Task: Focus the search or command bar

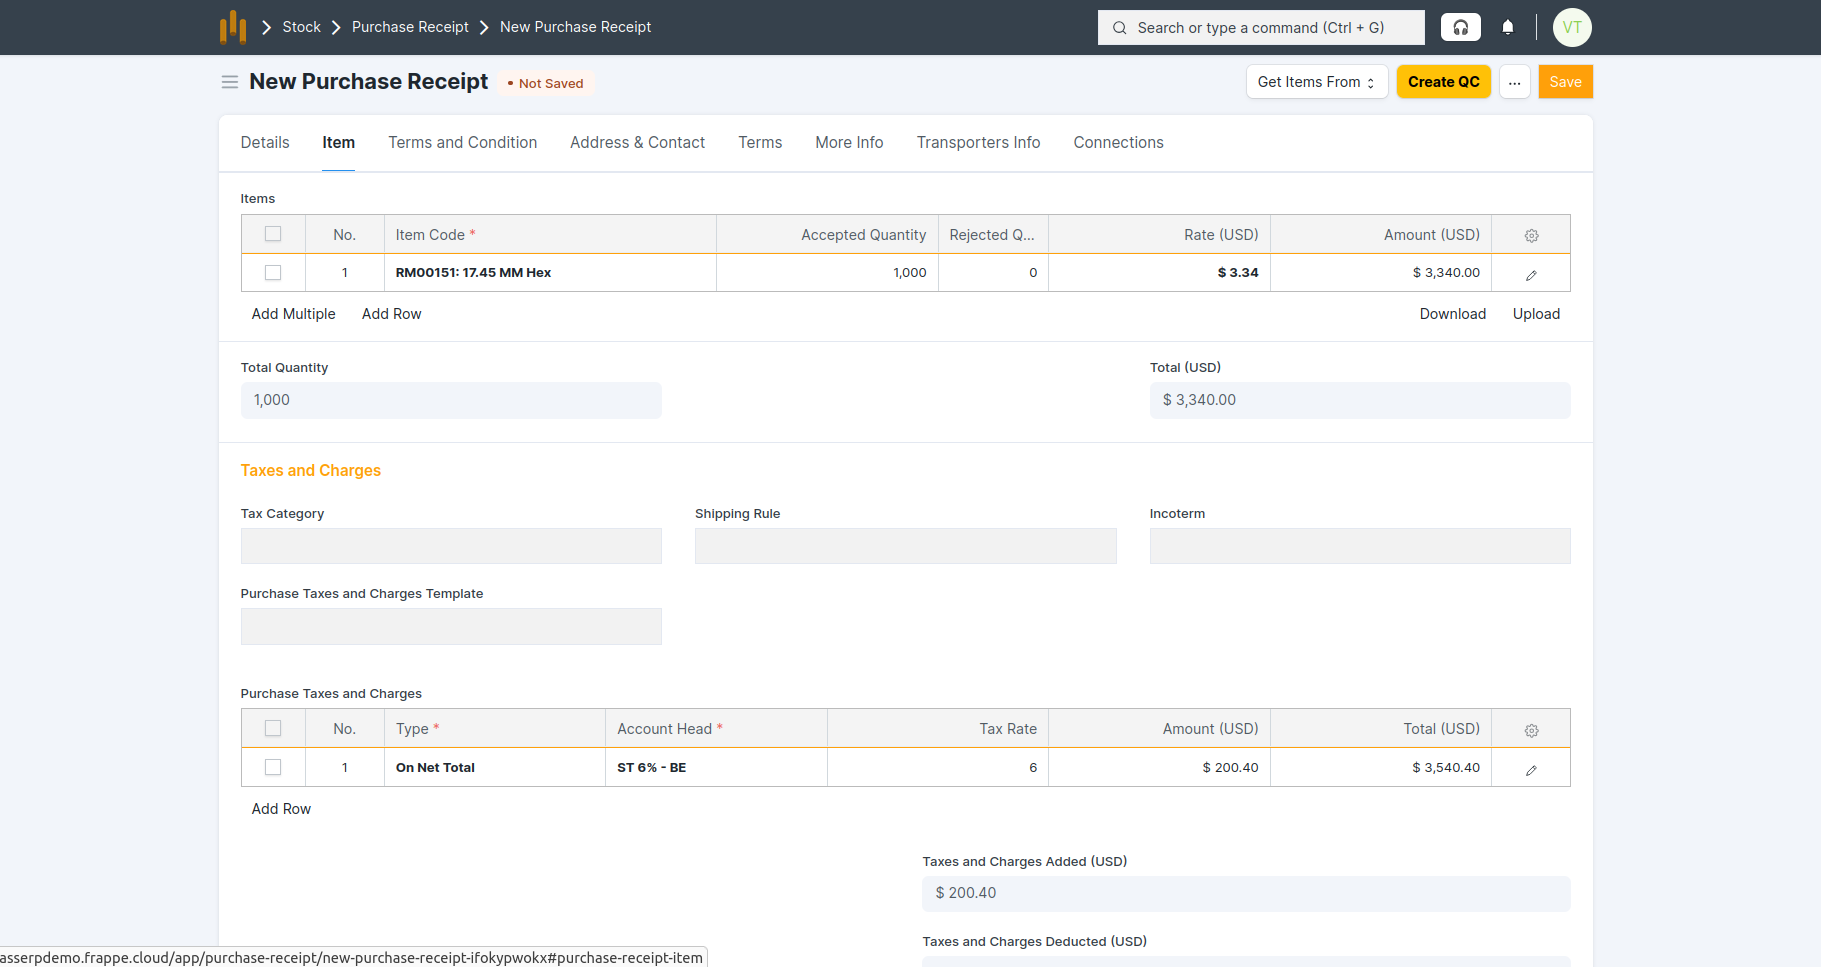Action: click(1261, 28)
